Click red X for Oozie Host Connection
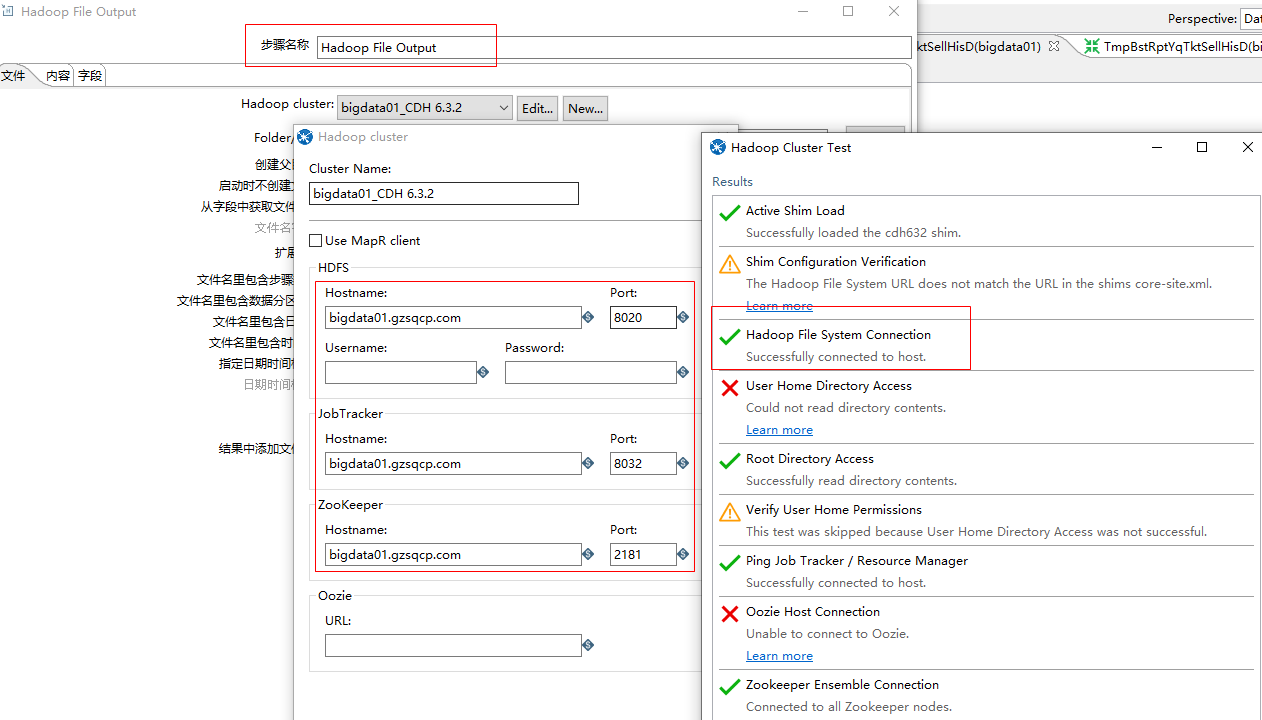This screenshot has width=1262, height=720. [x=730, y=613]
